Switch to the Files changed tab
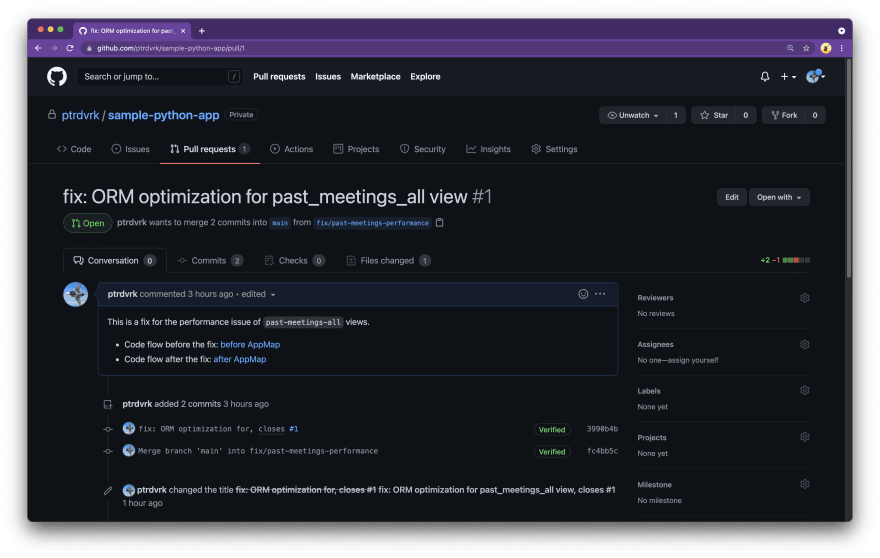 coord(388,261)
